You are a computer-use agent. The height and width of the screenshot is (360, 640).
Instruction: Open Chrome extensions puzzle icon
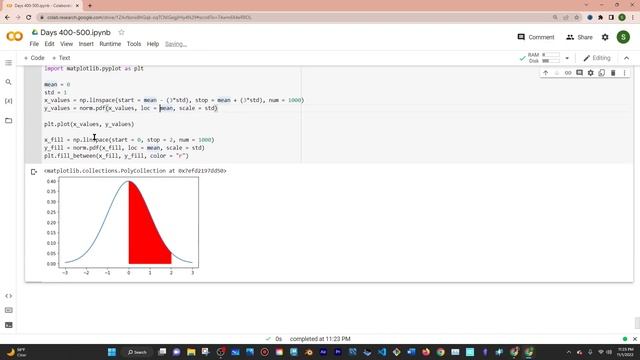point(600,18)
